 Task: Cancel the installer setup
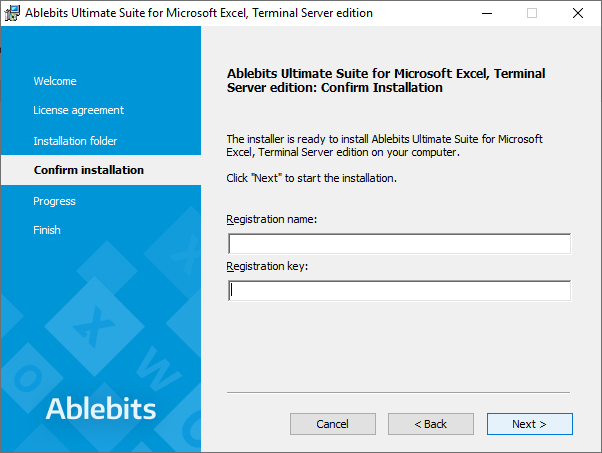[332, 424]
